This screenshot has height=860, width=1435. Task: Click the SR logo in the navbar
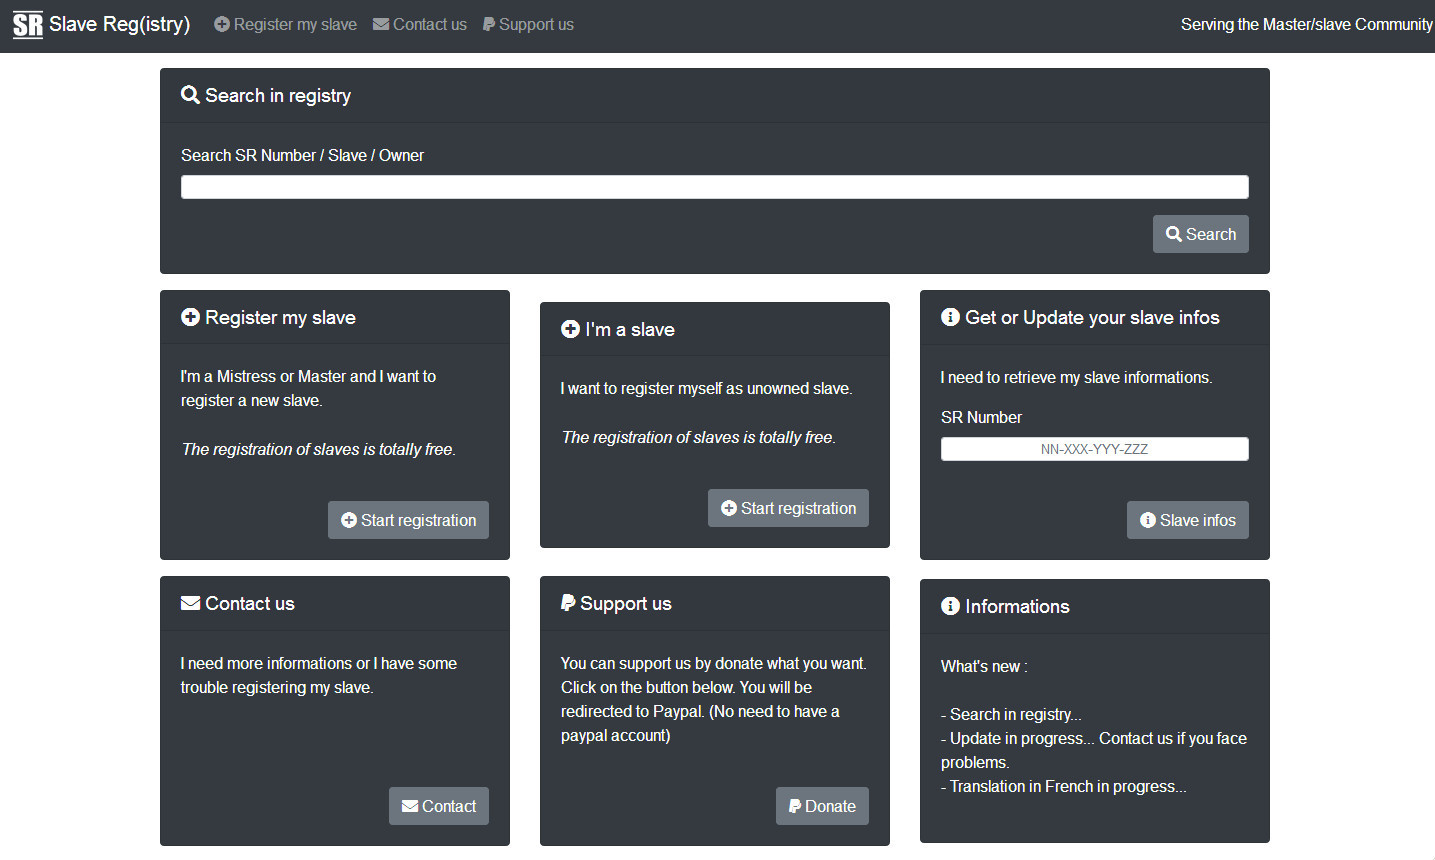[28, 25]
